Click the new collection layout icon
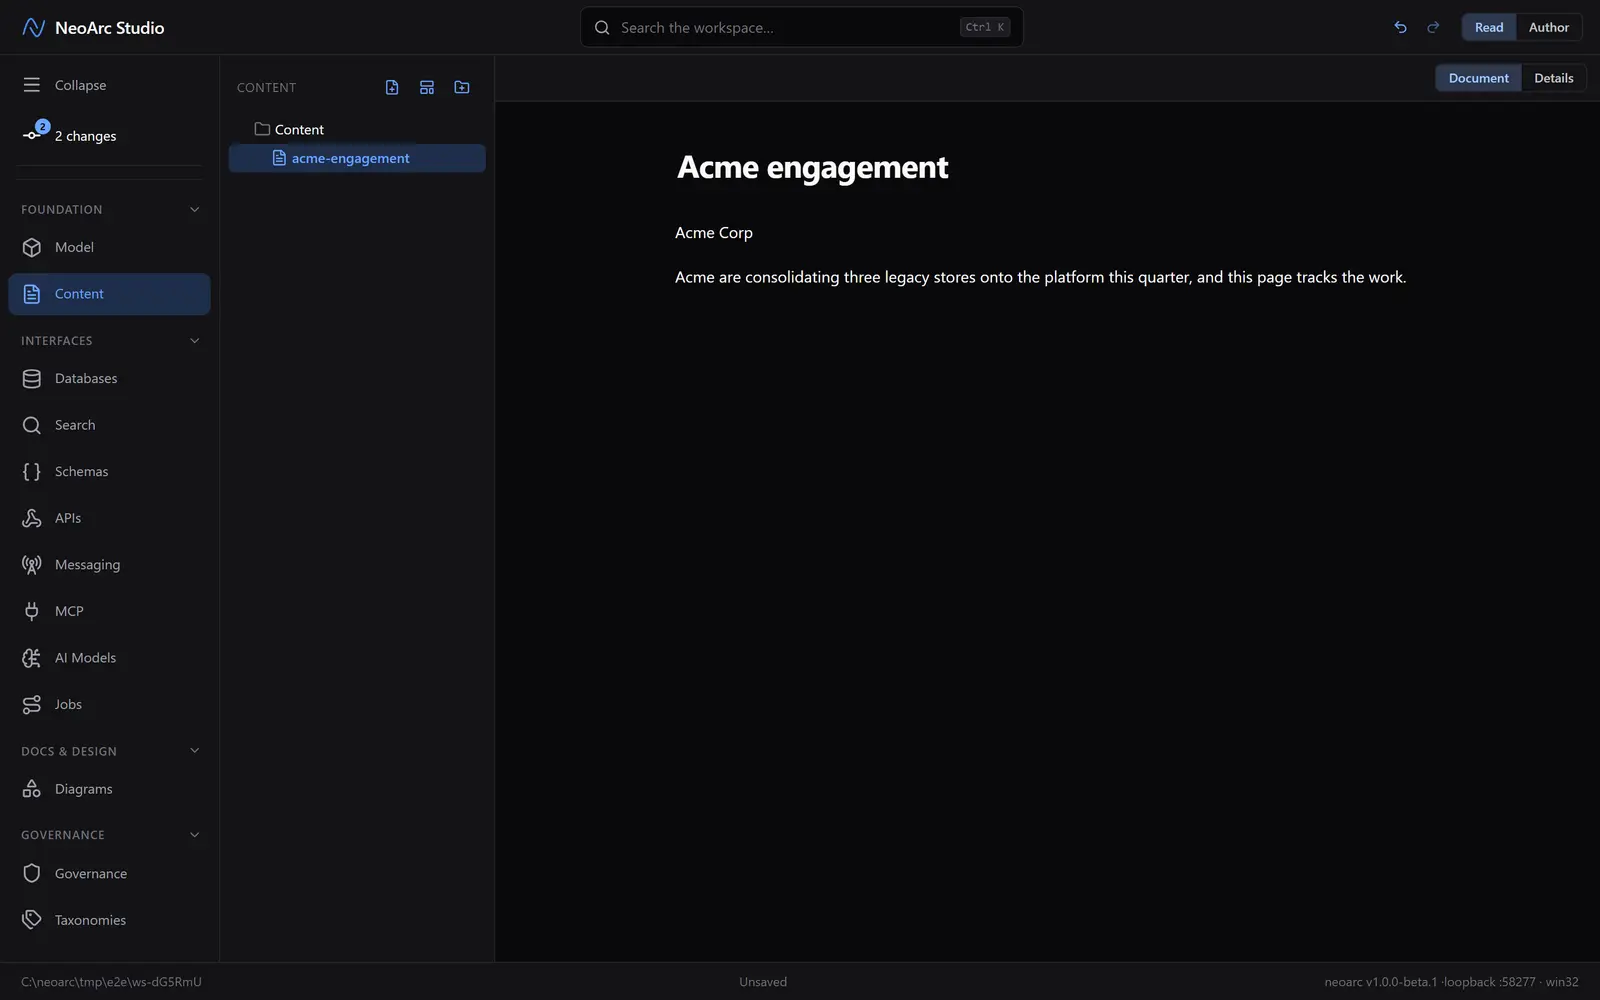 pyautogui.click(x=427, y=88)
